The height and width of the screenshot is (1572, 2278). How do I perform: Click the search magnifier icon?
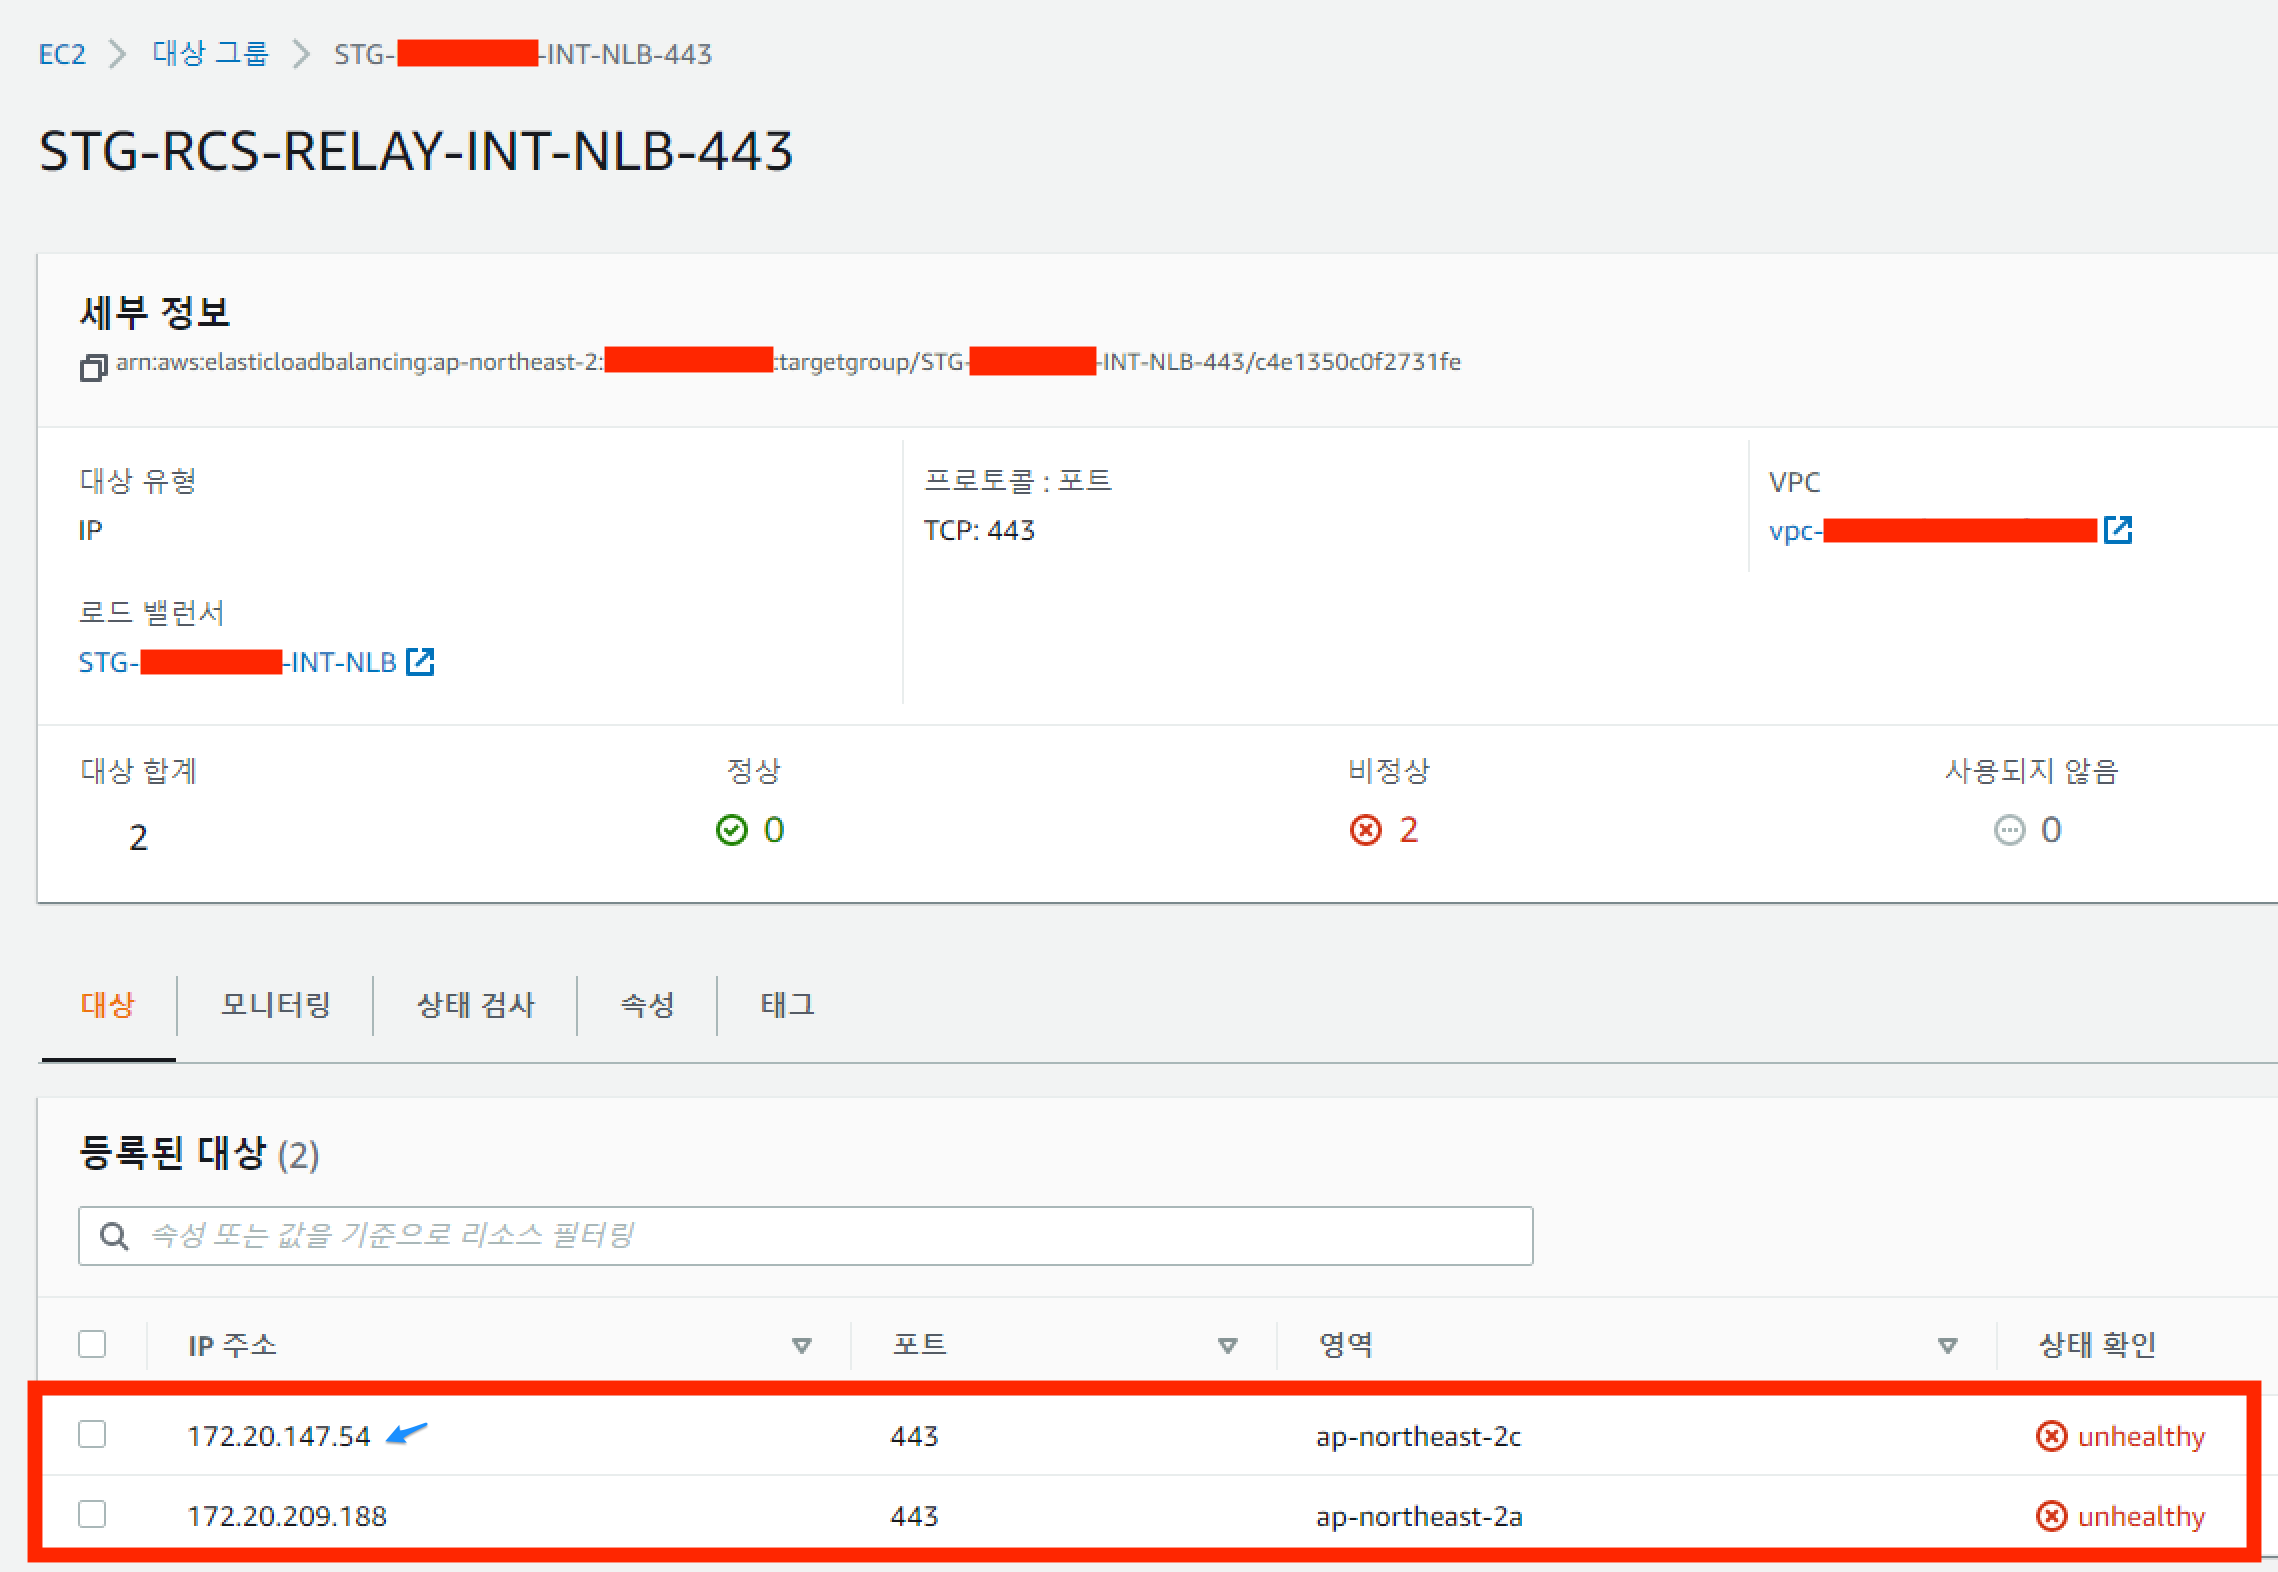(114, 1236)
